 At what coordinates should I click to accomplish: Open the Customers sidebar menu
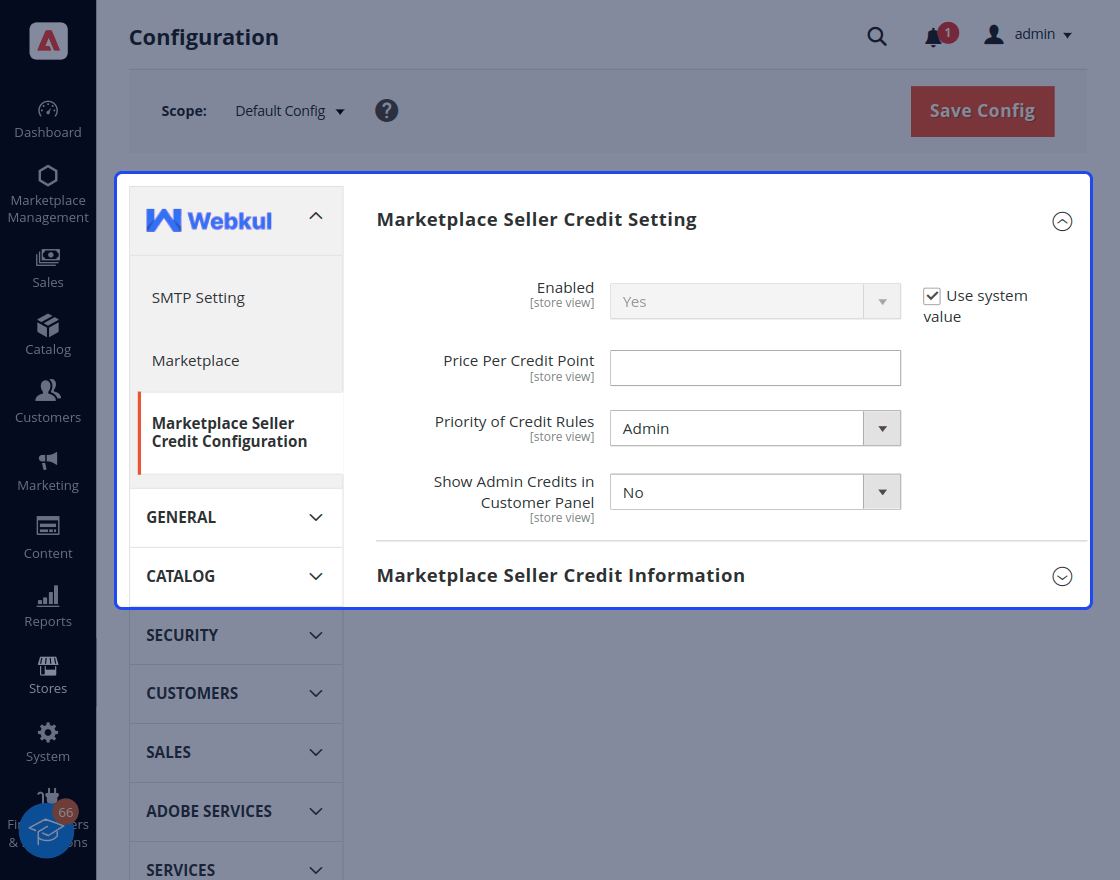[x=48, y=402]
